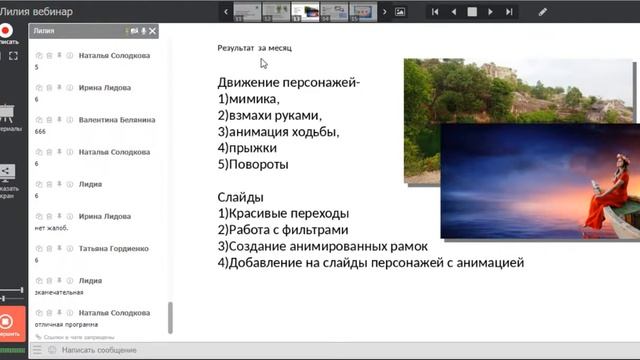Open info for Наталья Солодкова's message '5'
This screenshot has width=640, height=360.
tap(70, 56)
